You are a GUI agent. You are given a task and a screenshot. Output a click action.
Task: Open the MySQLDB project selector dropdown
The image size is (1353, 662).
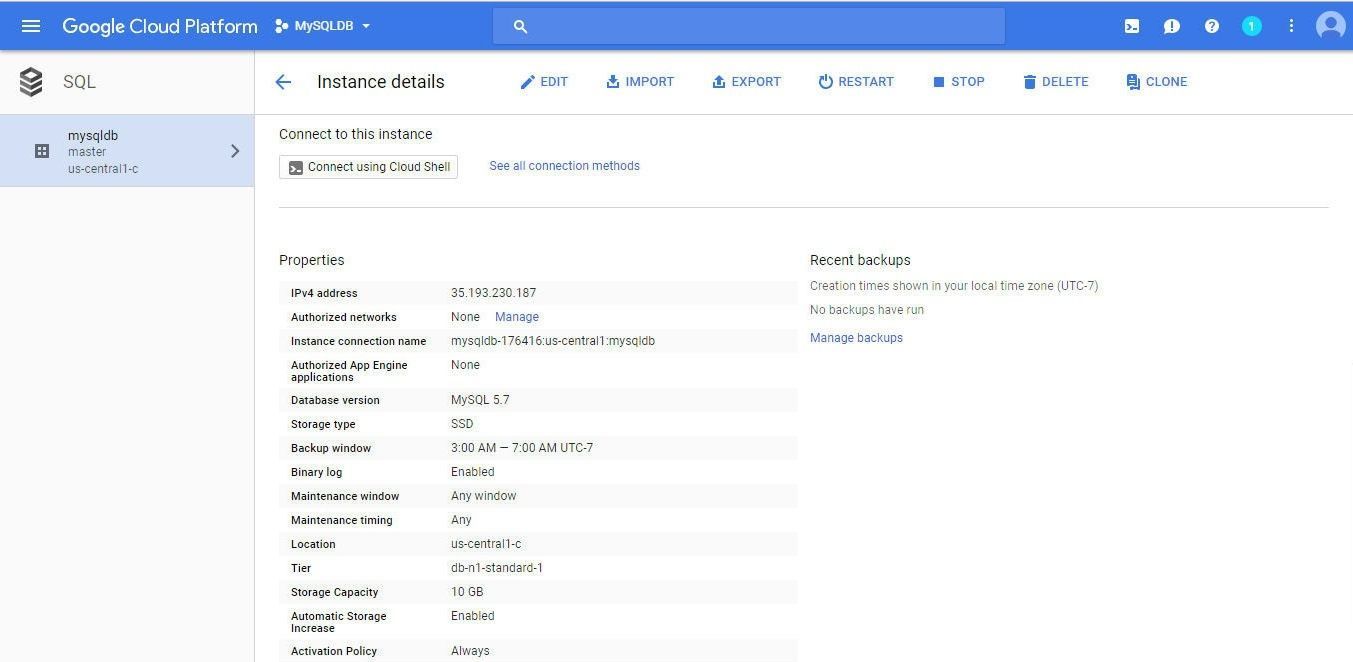click(x=322, y=26)
